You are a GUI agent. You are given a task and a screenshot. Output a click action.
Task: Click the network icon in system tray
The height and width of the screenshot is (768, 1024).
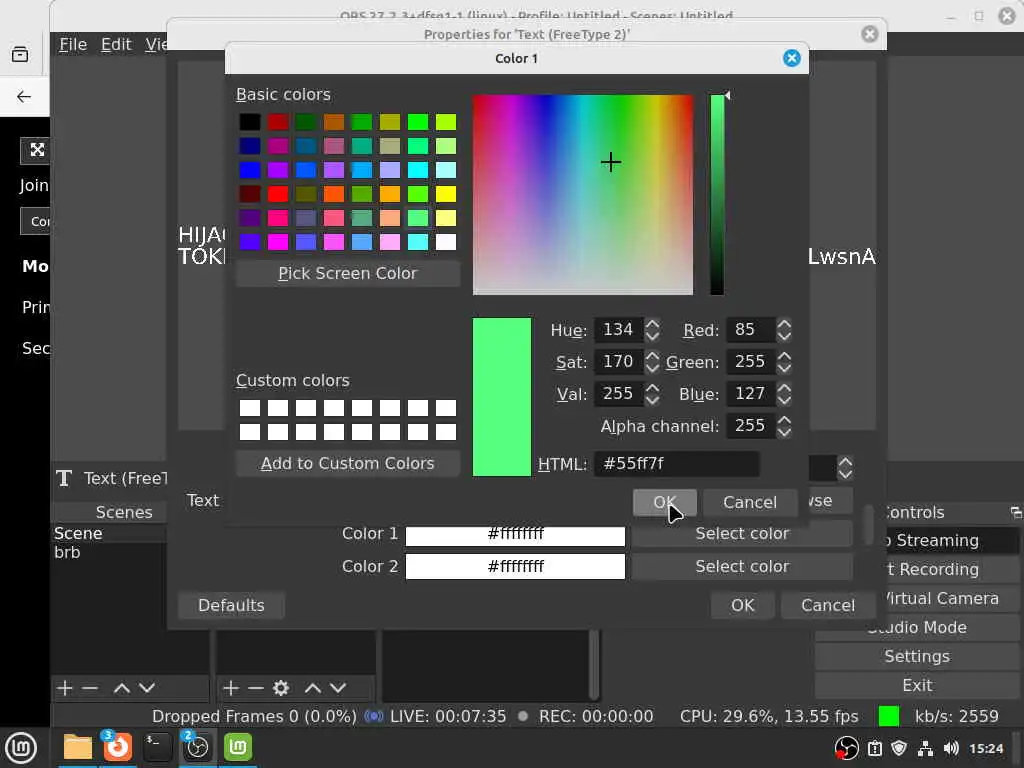[925, 748]
